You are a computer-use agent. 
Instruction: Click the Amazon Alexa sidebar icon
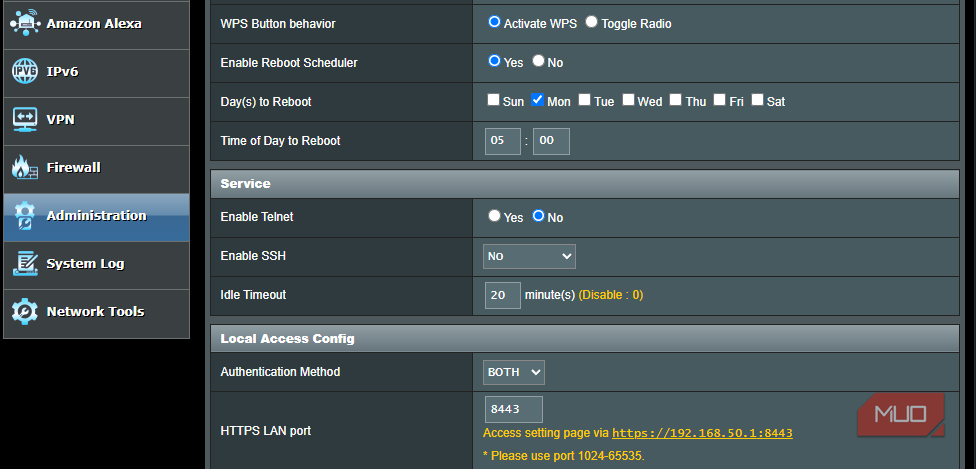25,23
